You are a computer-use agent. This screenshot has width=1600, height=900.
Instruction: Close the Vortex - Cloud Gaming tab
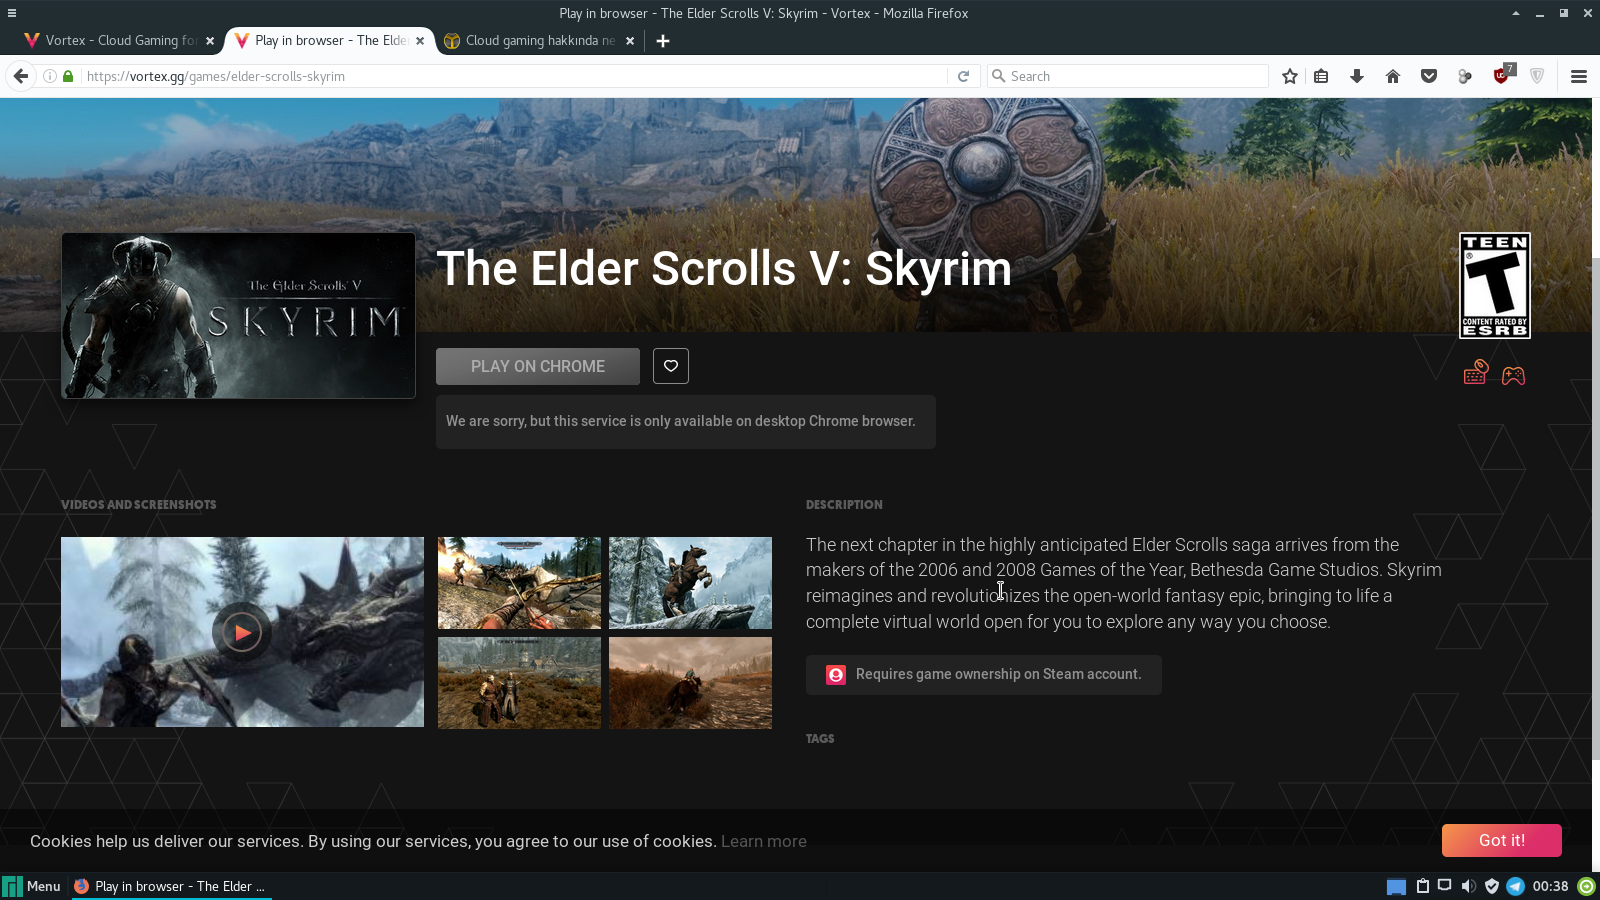point(210,41)
